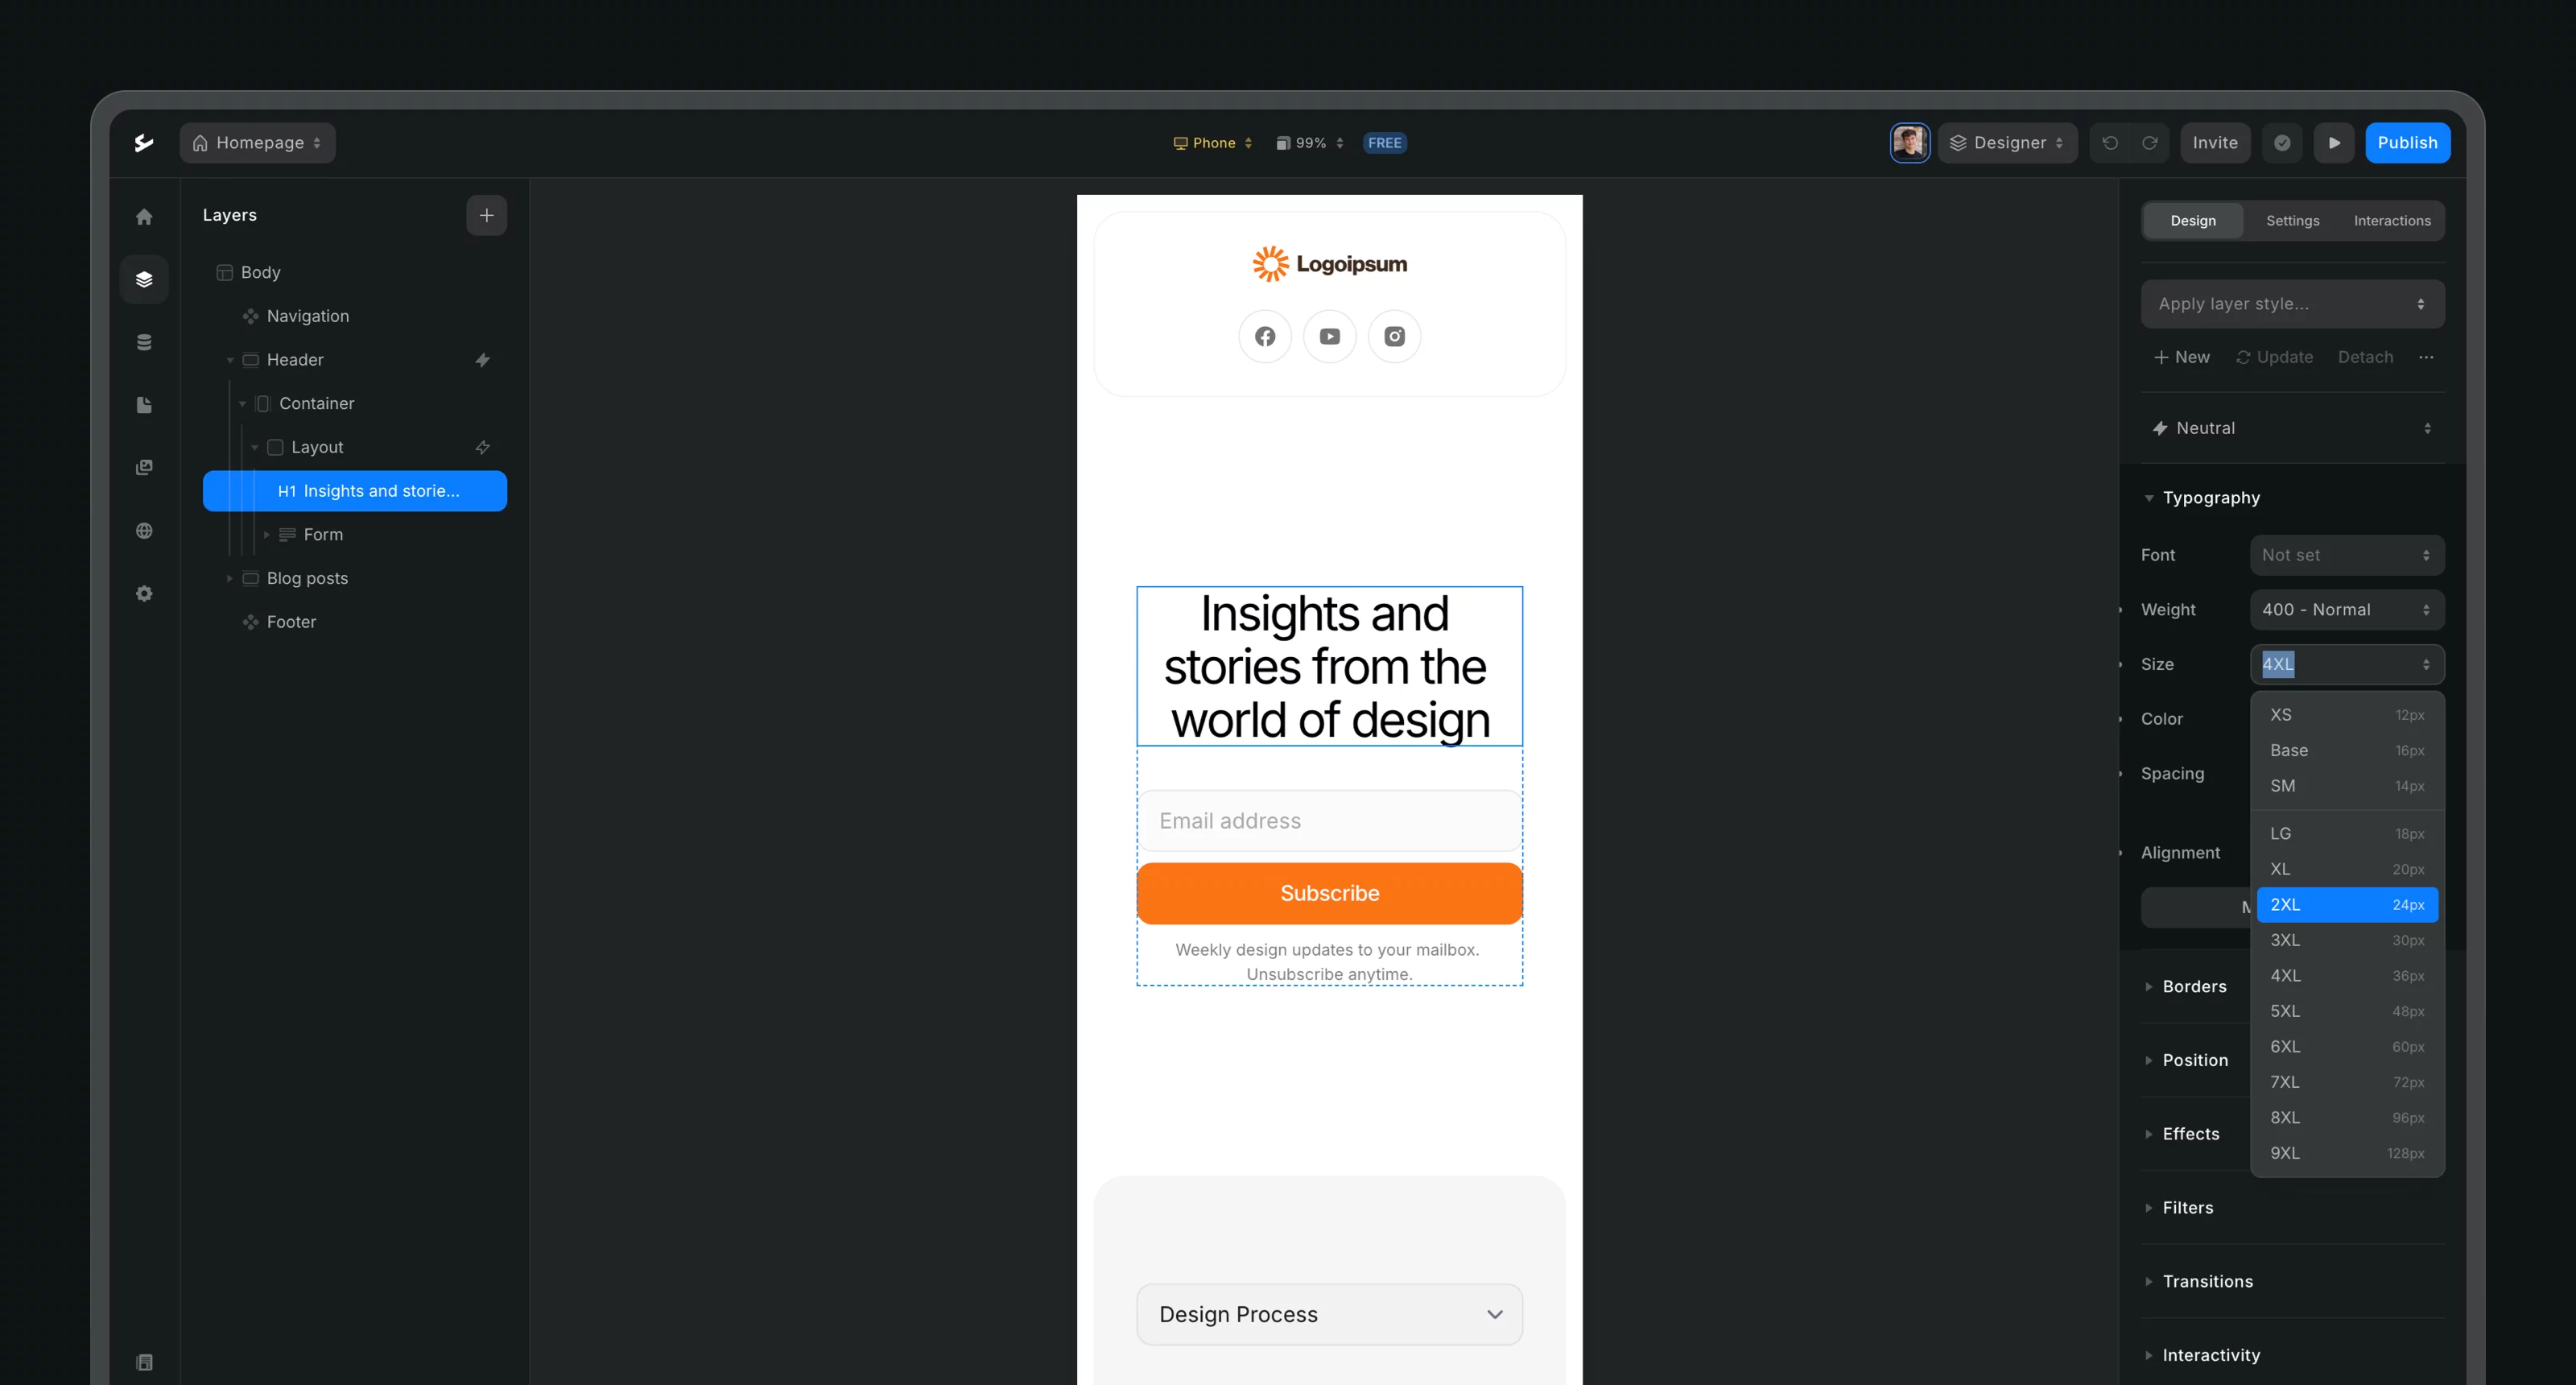Switch to the Settings tab
The image size is (2576, 1385).
2292,221
